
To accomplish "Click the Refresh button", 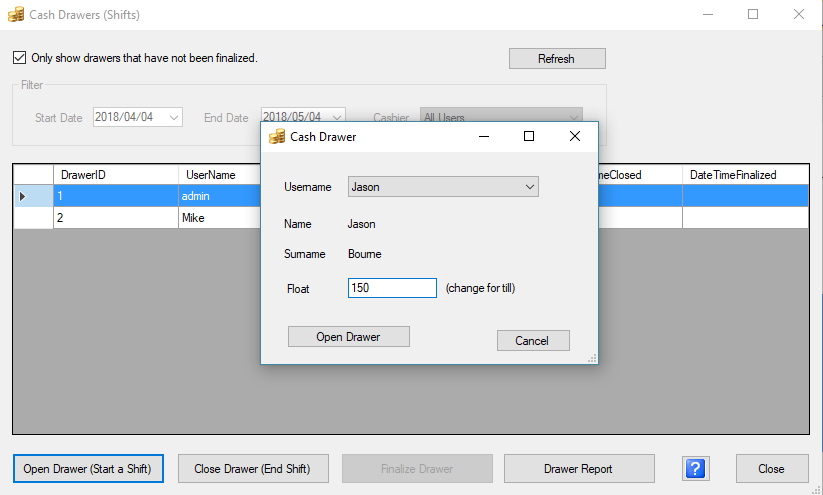I will 556,59.
